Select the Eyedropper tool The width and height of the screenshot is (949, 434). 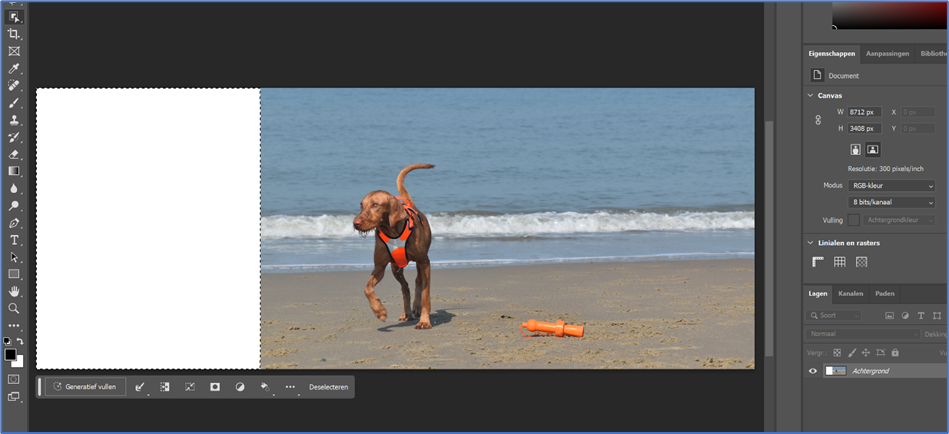coord(13,68)
